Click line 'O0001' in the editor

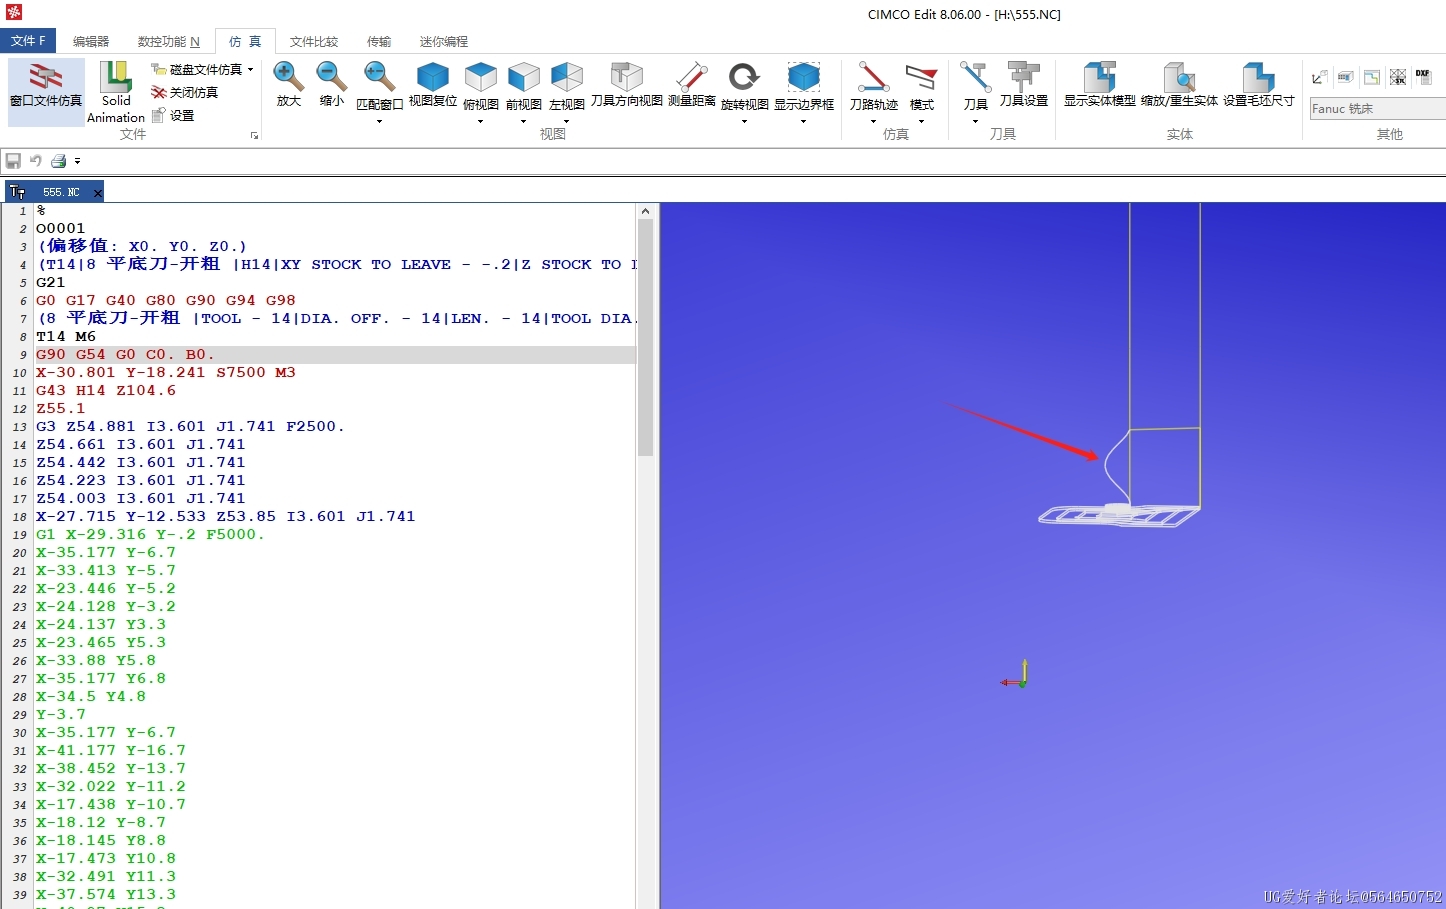point(61,228)
